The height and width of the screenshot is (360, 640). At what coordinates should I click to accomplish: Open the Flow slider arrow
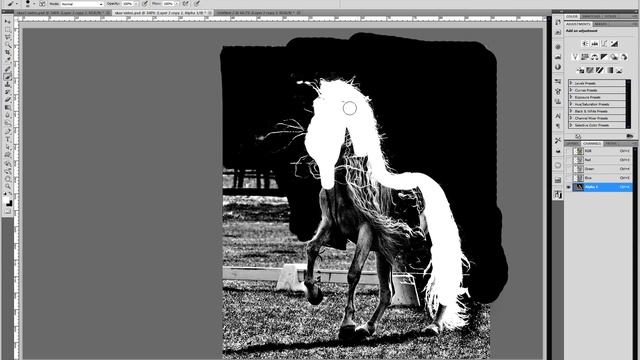click(176, 4)
